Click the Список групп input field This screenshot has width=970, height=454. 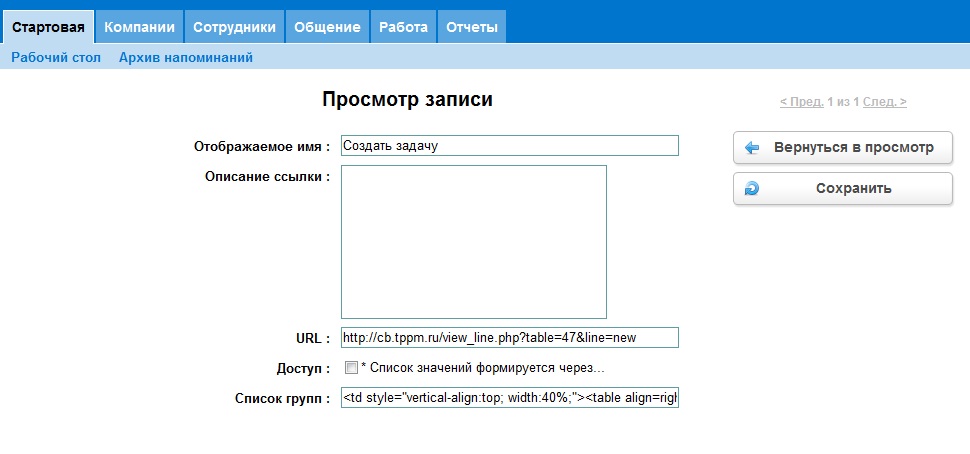point(510,398)
